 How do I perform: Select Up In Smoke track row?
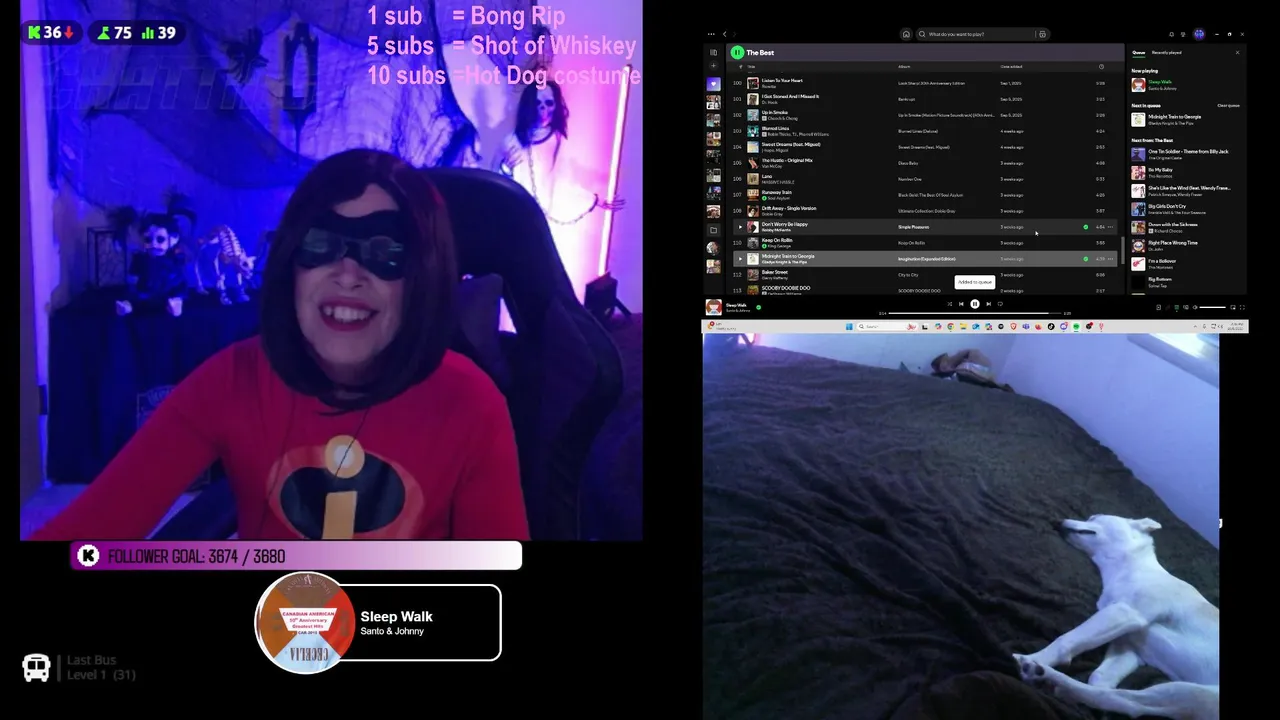pos(925,115)
